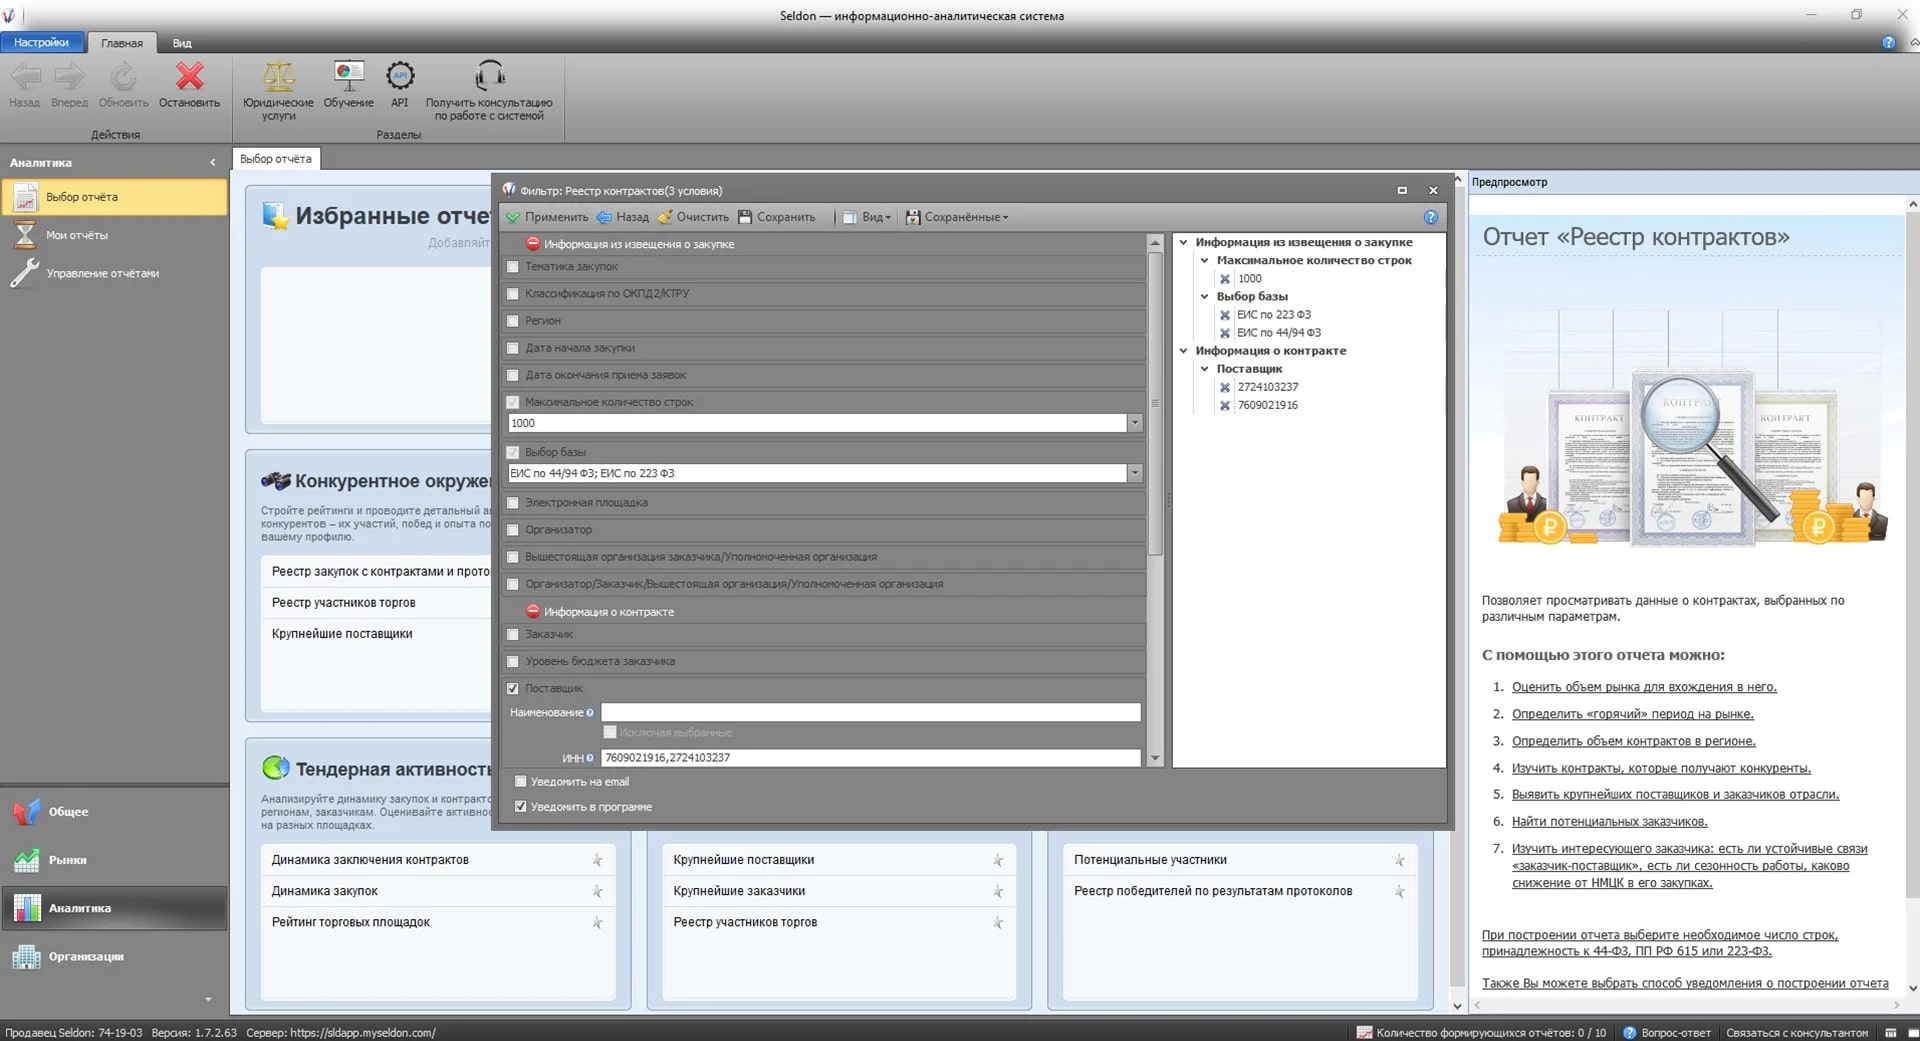Check the Тематика закупок checkbox

[x=513, y=267]
